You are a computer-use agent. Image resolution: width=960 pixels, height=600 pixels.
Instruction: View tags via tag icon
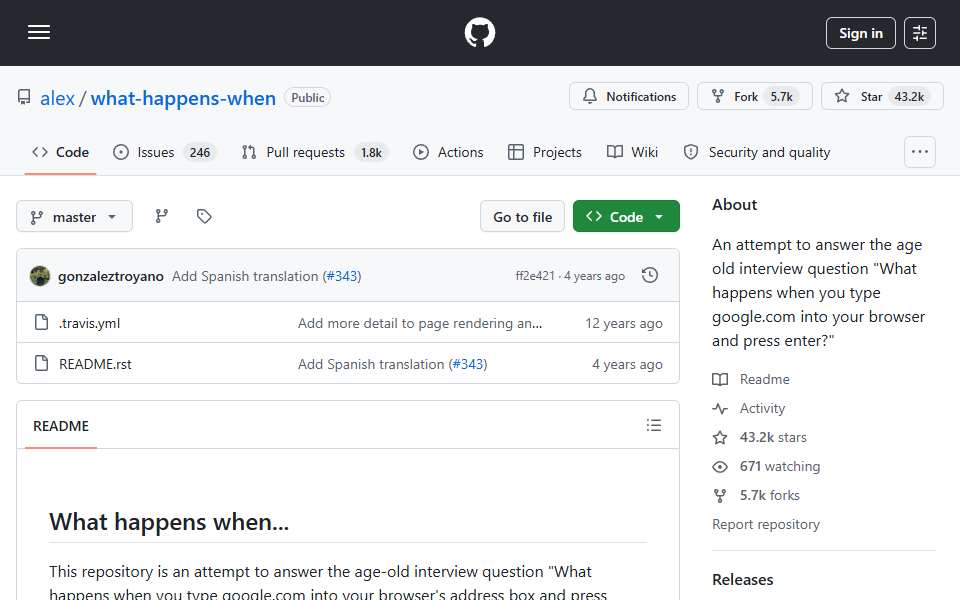coord(204,216)
